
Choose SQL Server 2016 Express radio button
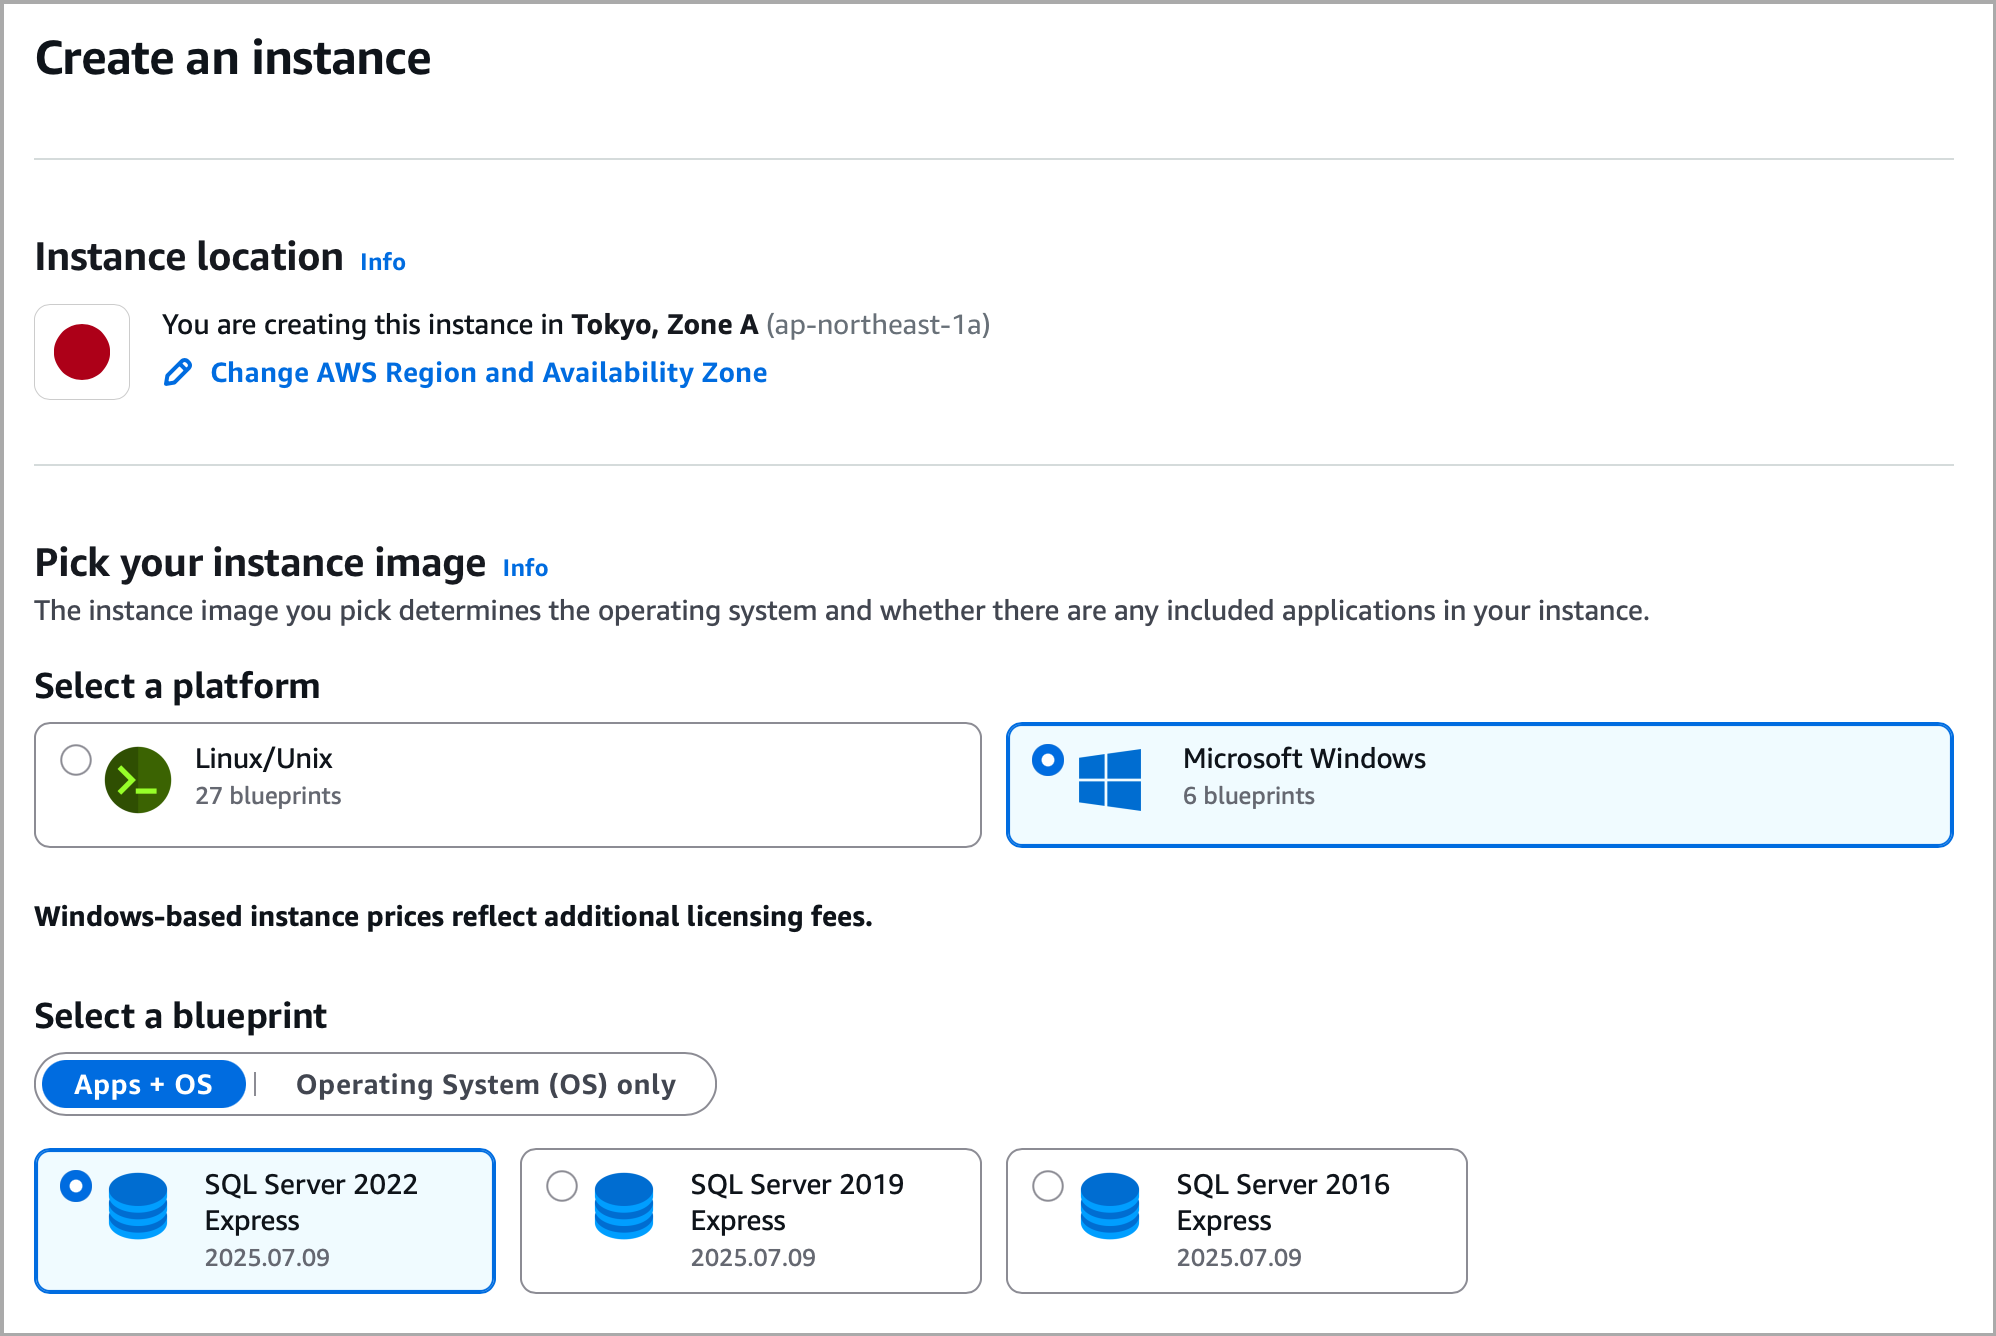click(1047, 1186)
